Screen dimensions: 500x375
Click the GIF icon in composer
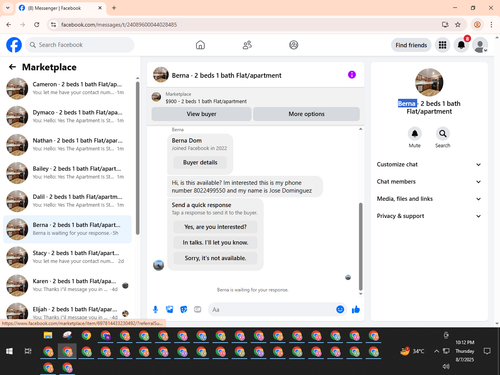198,310
